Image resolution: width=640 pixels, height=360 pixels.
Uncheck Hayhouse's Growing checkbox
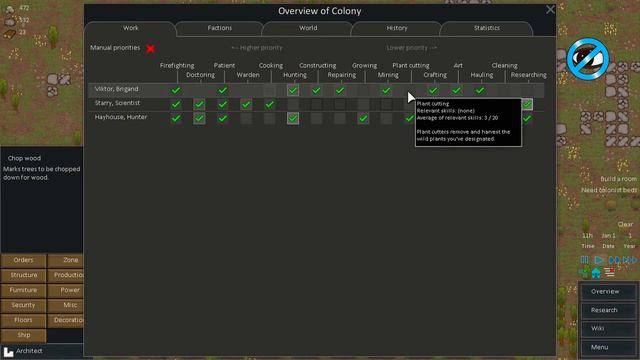click(x=363, y=119)
